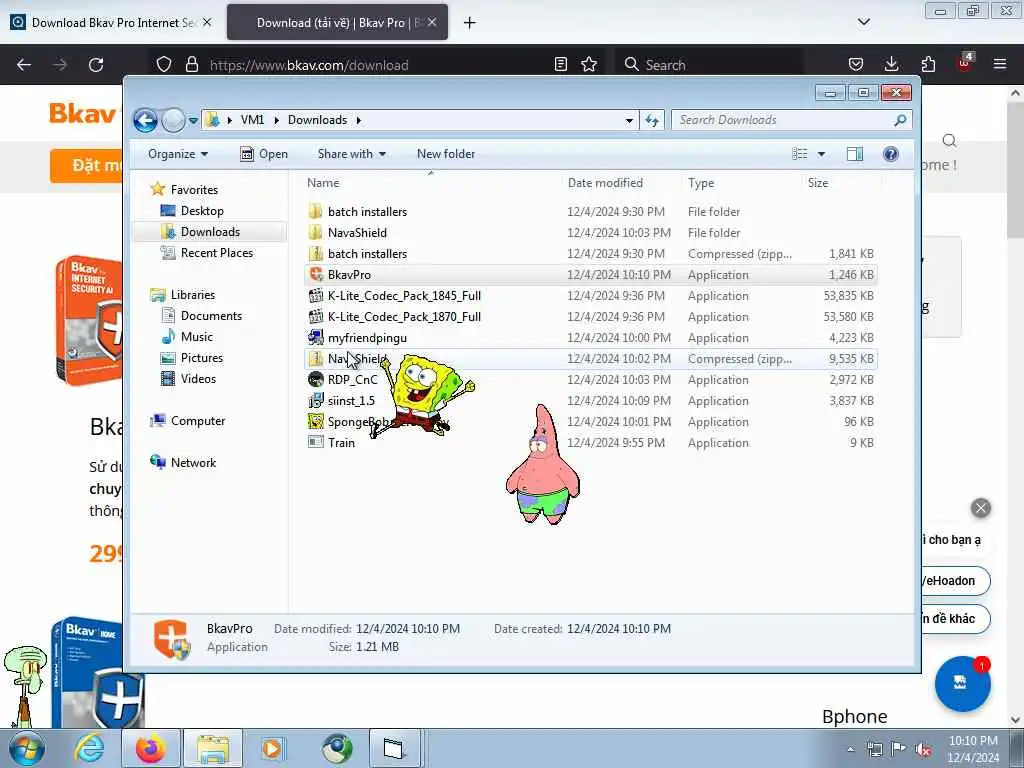Select the Train application file
Viewport: 1024px width, 768px height.
pyautogui.click(x=590, y=443)
